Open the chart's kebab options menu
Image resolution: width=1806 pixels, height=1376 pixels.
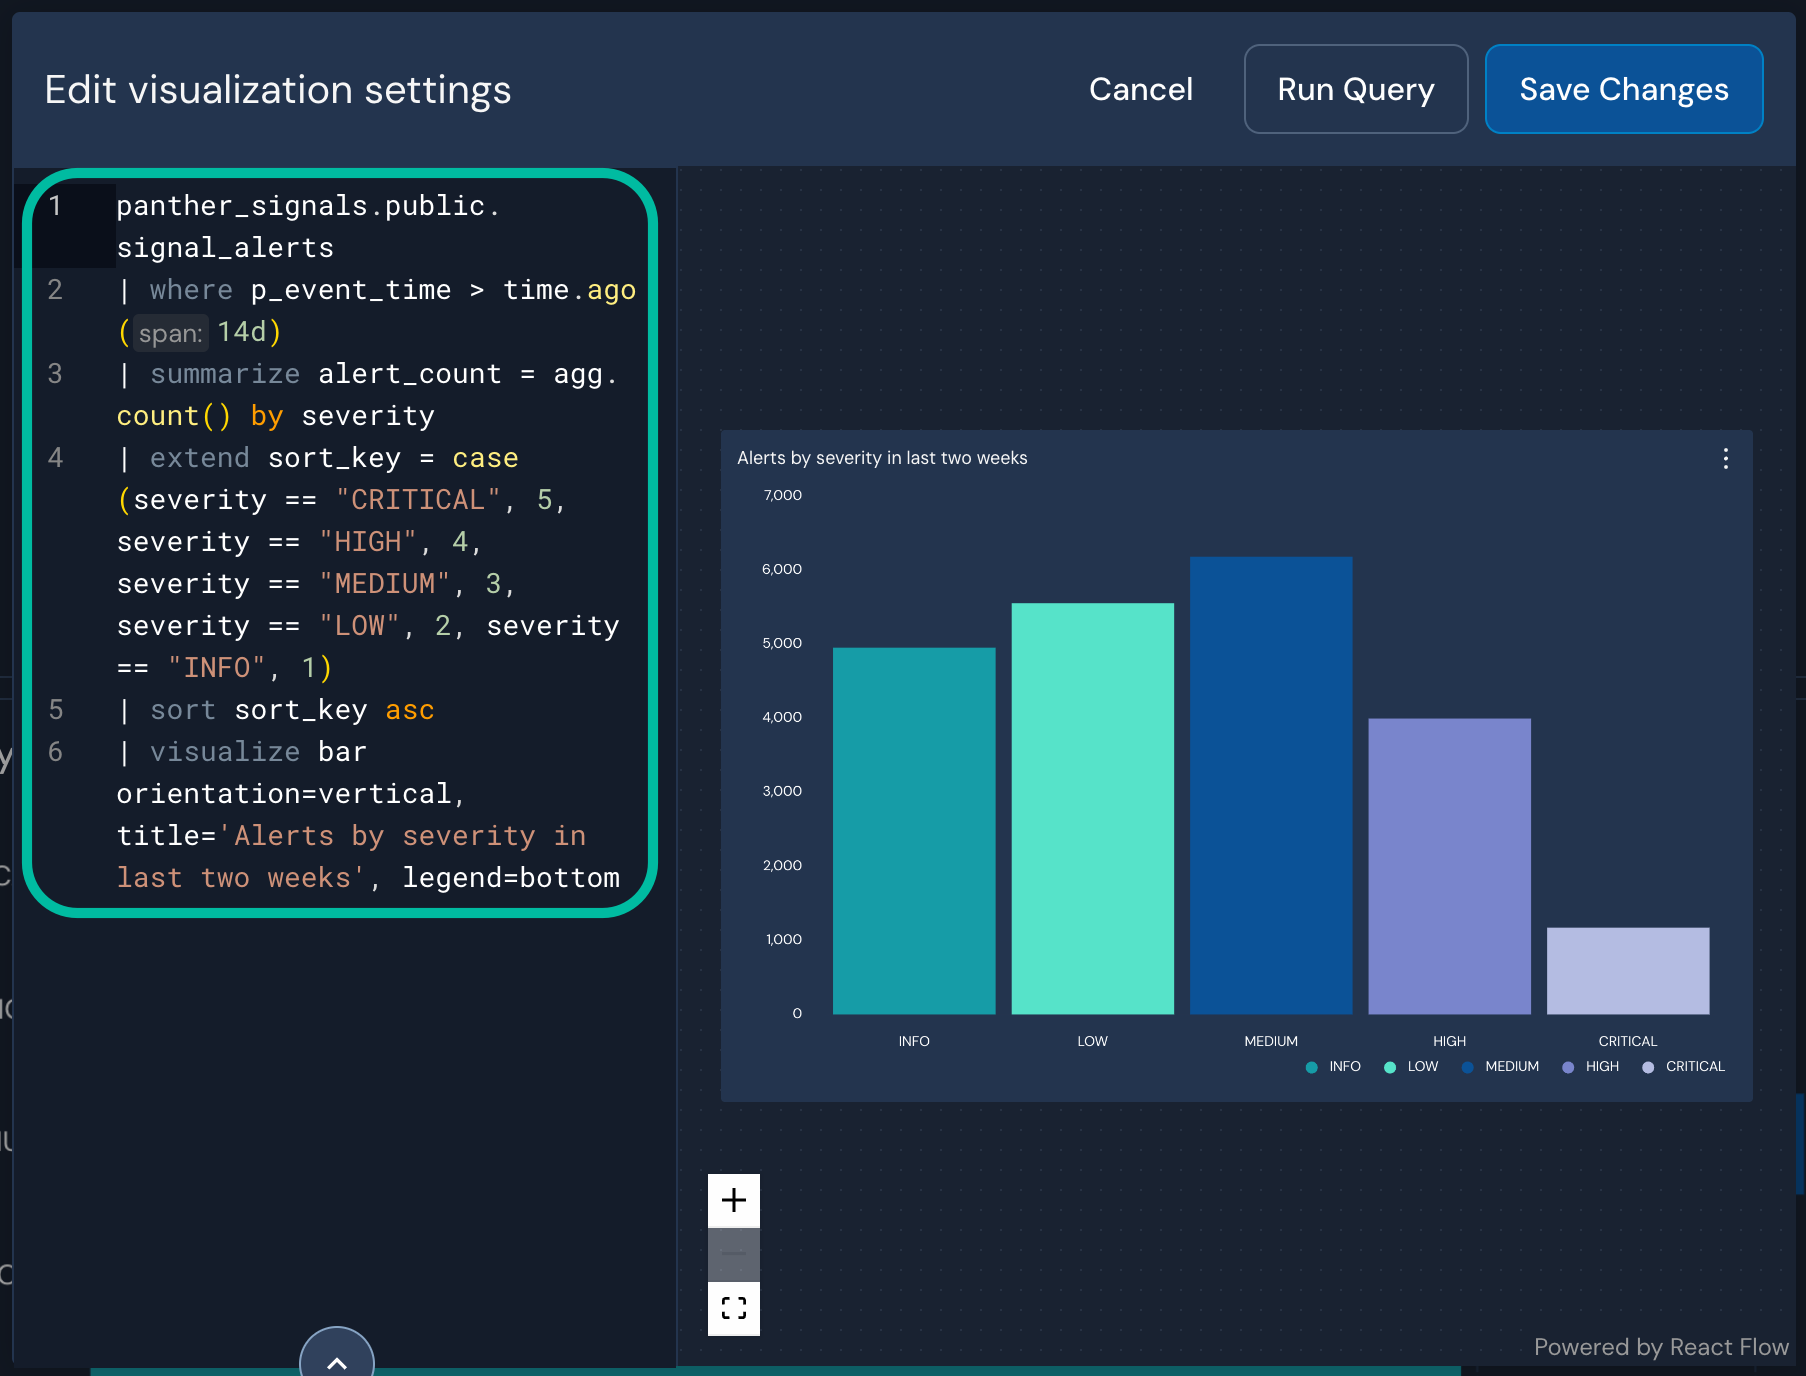pyautogui.click(x=1726, y=460)
